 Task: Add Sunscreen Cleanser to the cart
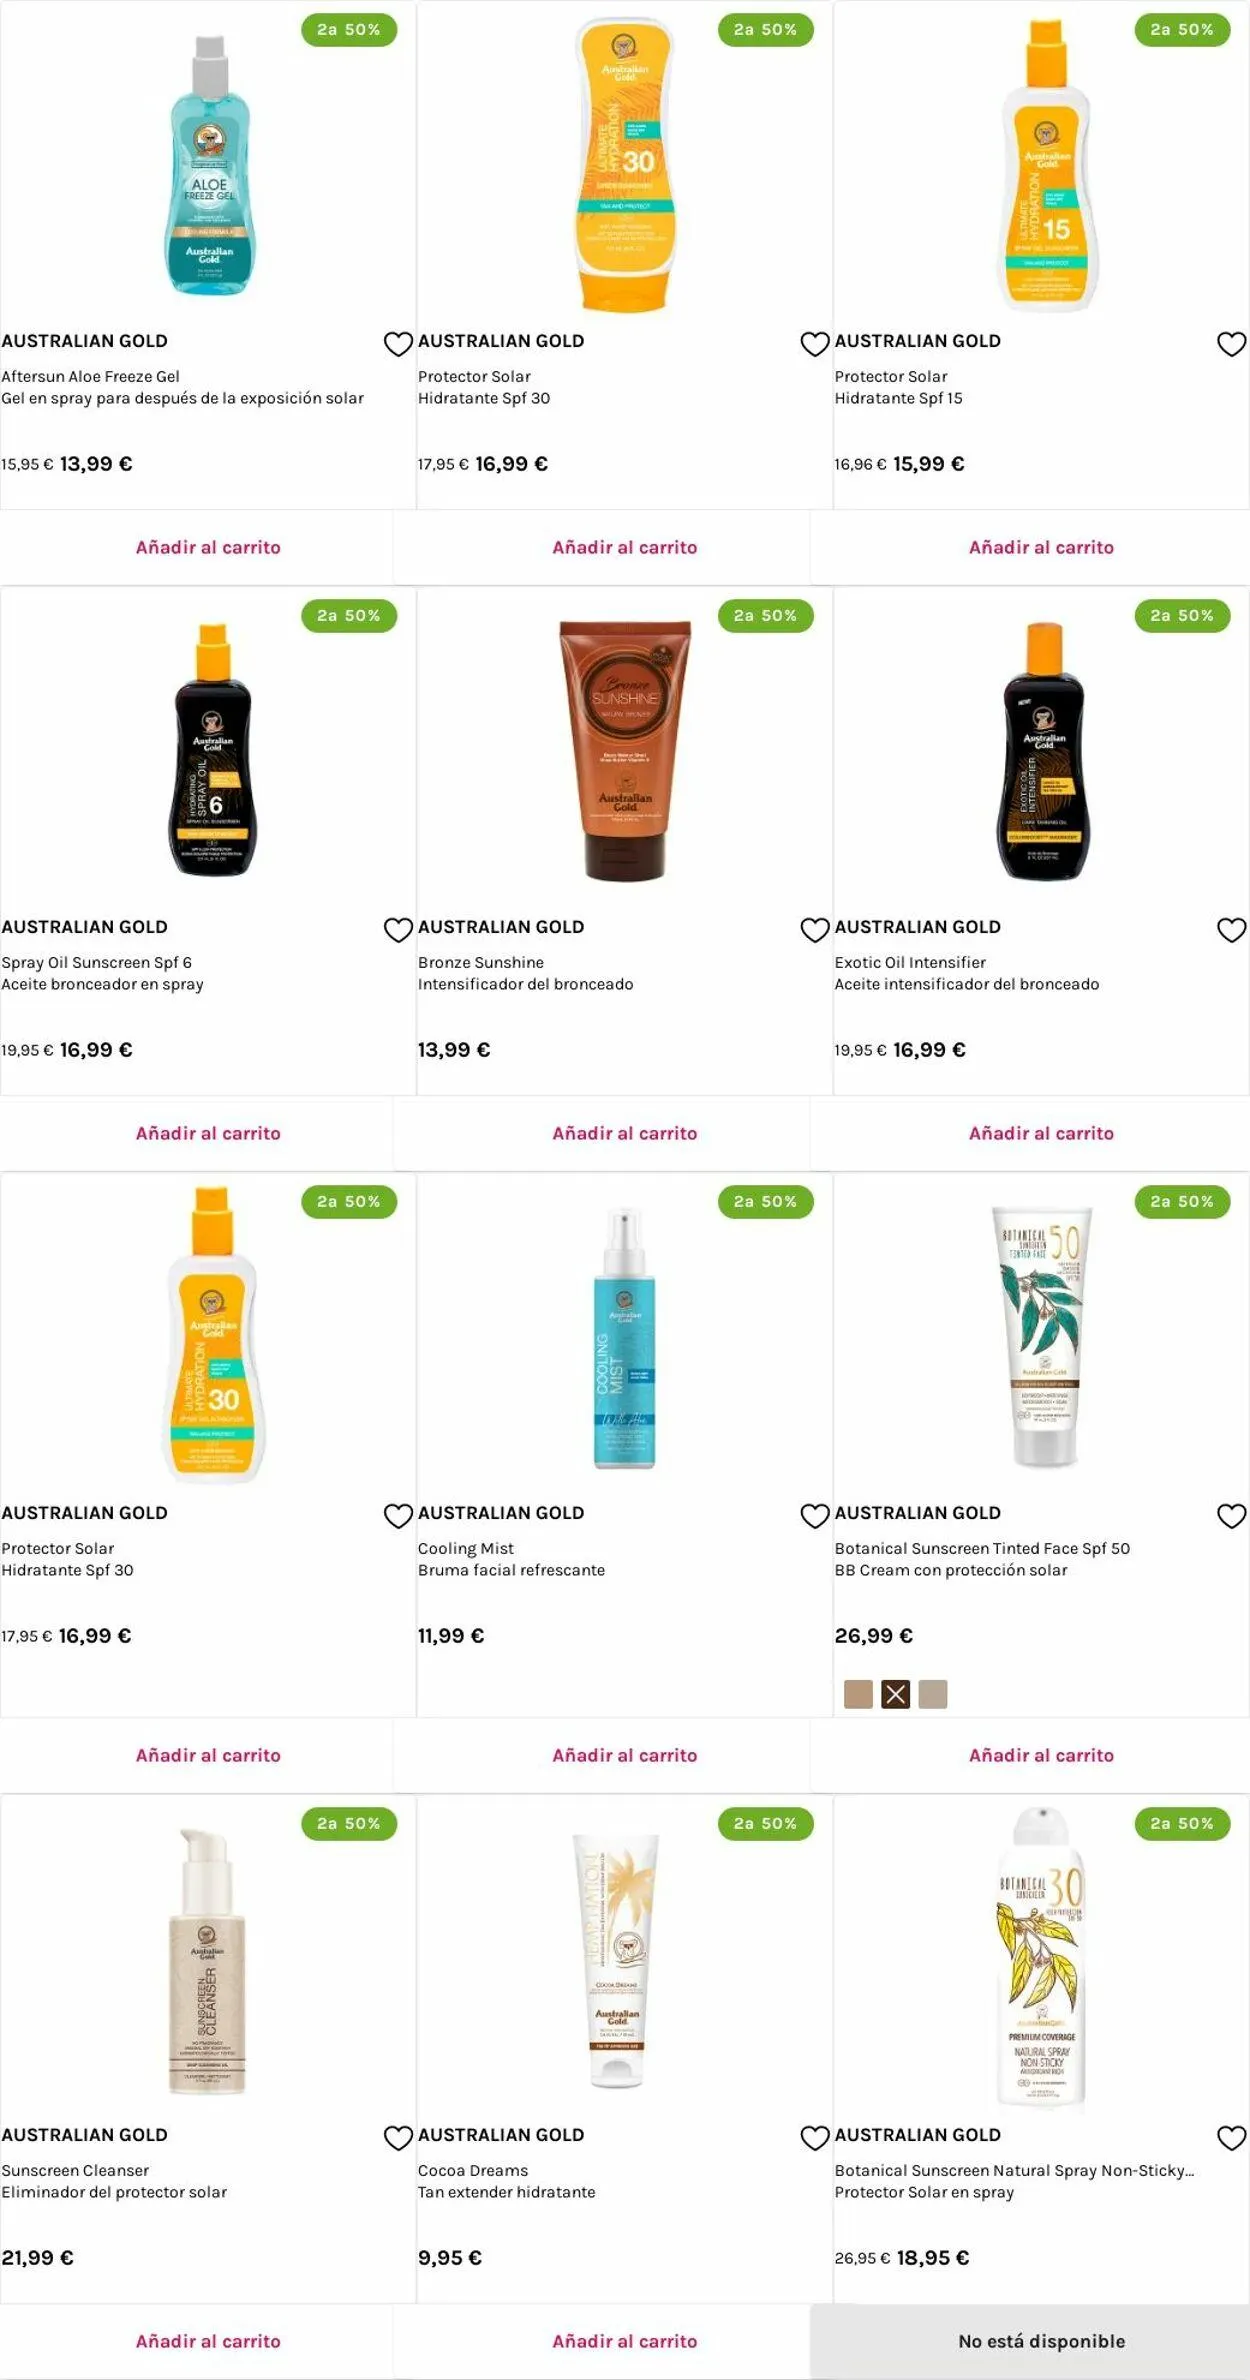coord(208,2341)
